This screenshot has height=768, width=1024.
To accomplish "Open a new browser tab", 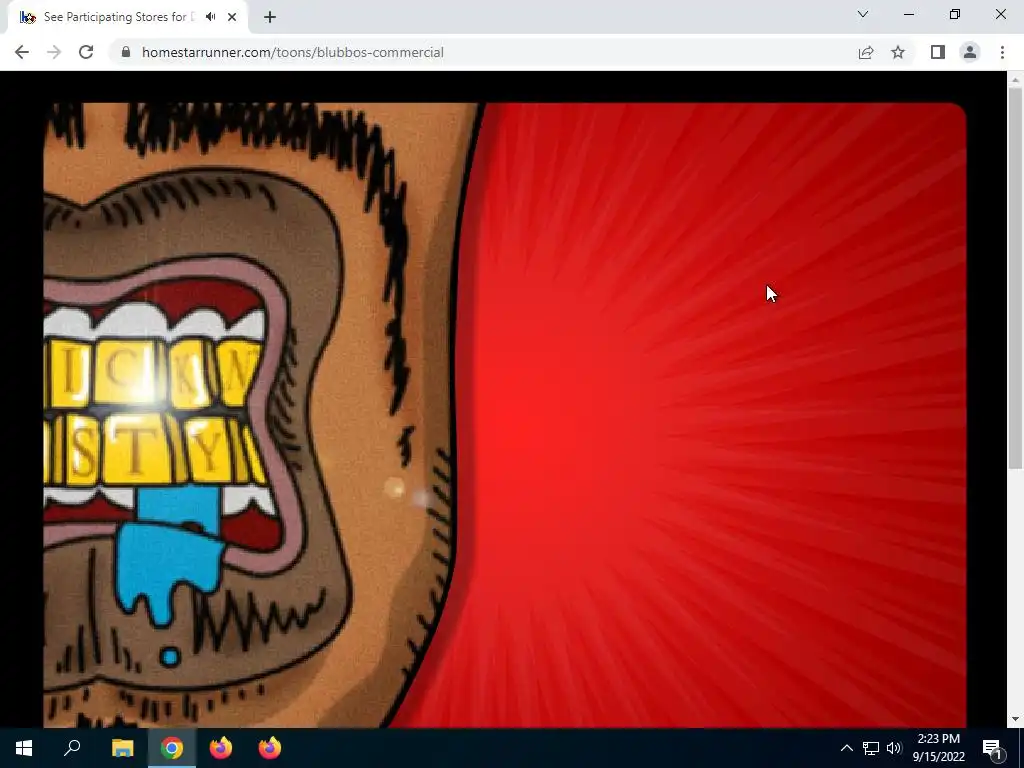I will (x=270, y=17).
